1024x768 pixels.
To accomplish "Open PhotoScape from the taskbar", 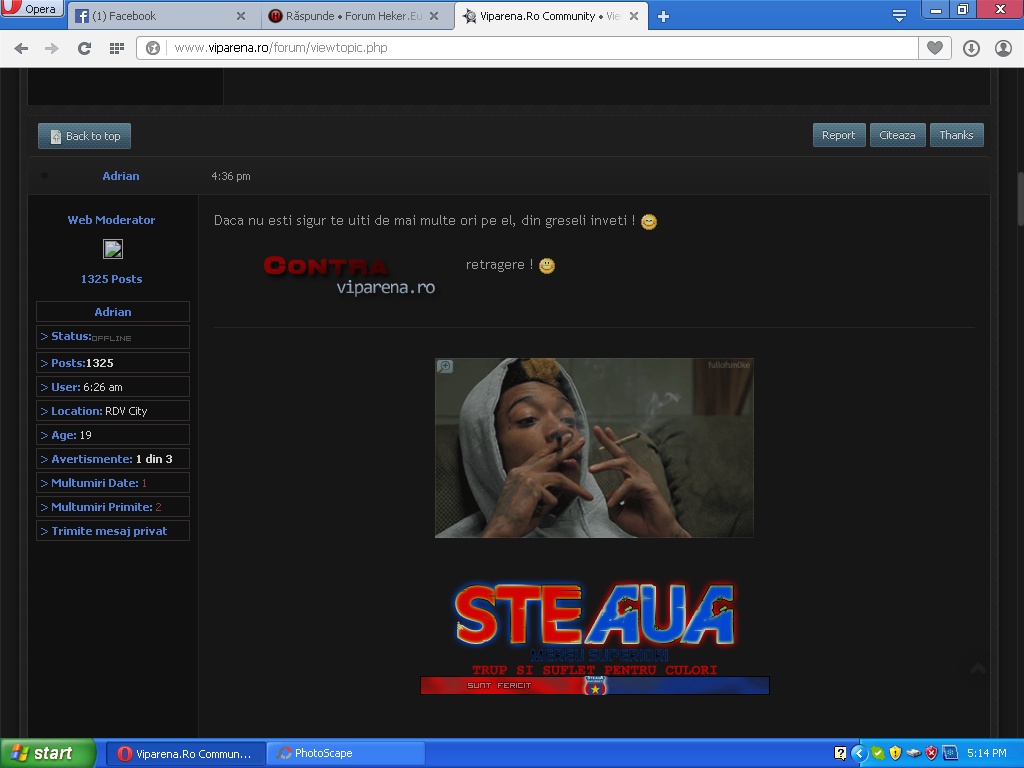I will 346,754.
